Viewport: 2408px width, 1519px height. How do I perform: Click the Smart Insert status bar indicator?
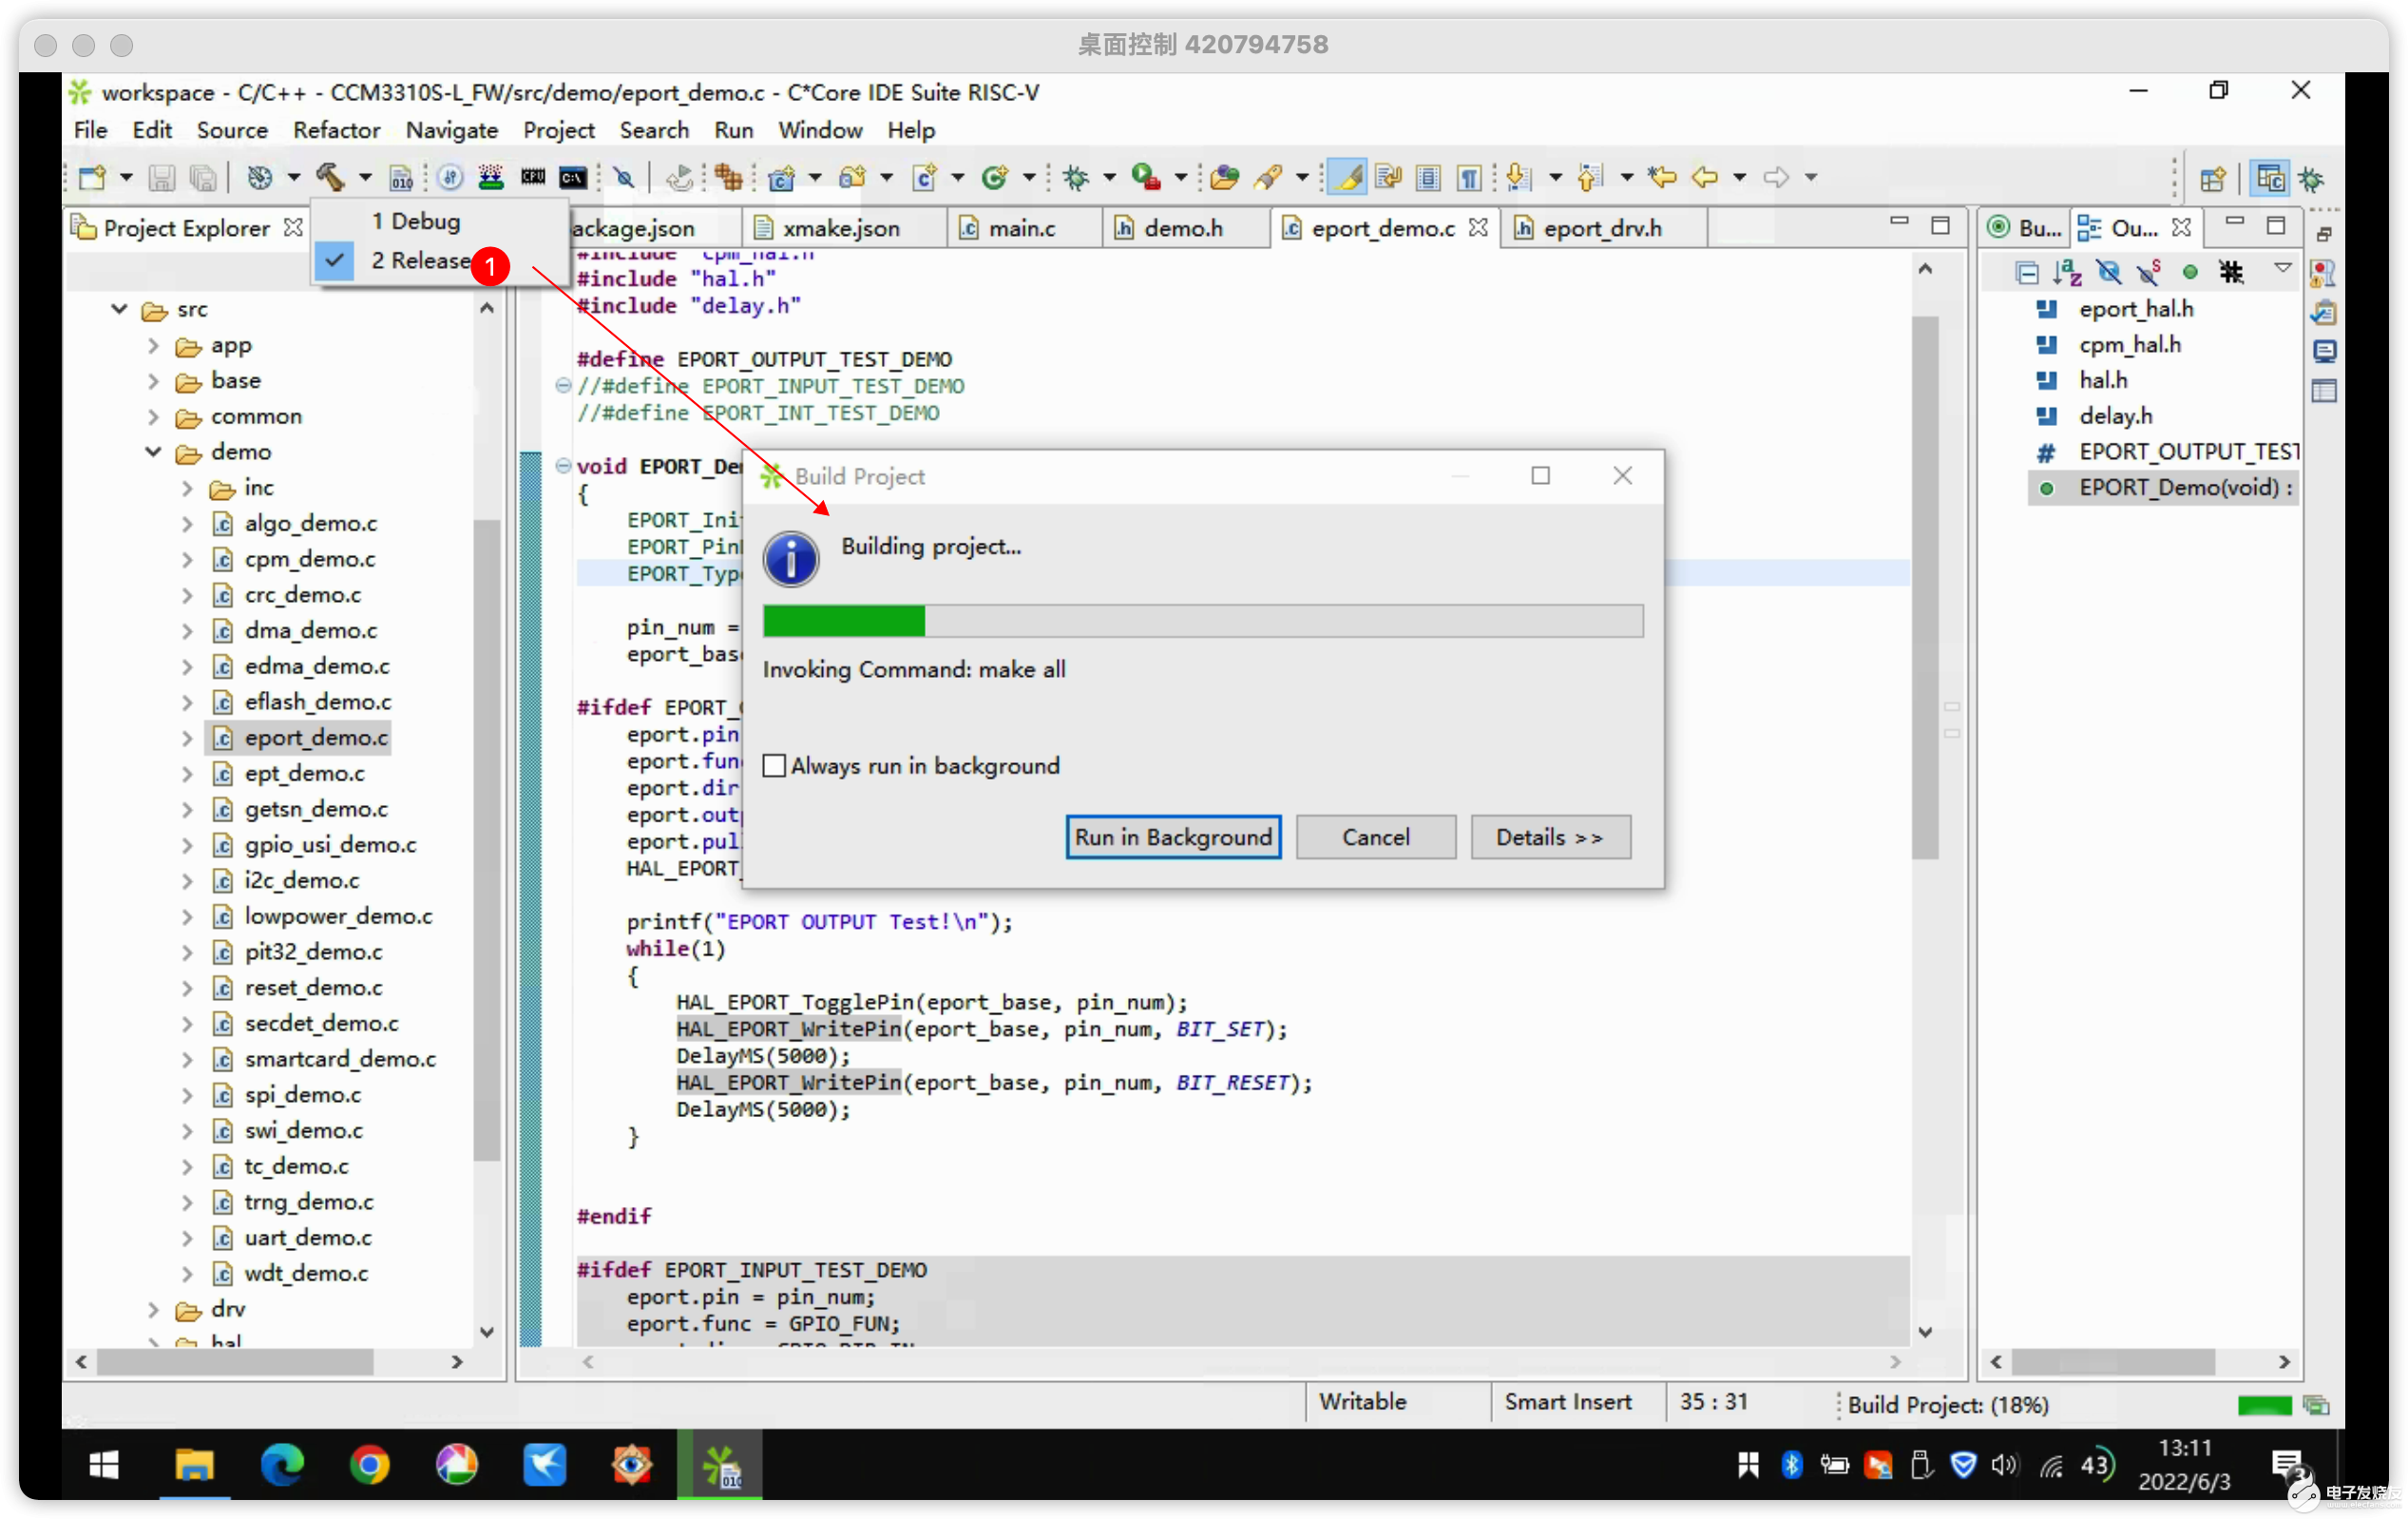coord(1569,1400)
